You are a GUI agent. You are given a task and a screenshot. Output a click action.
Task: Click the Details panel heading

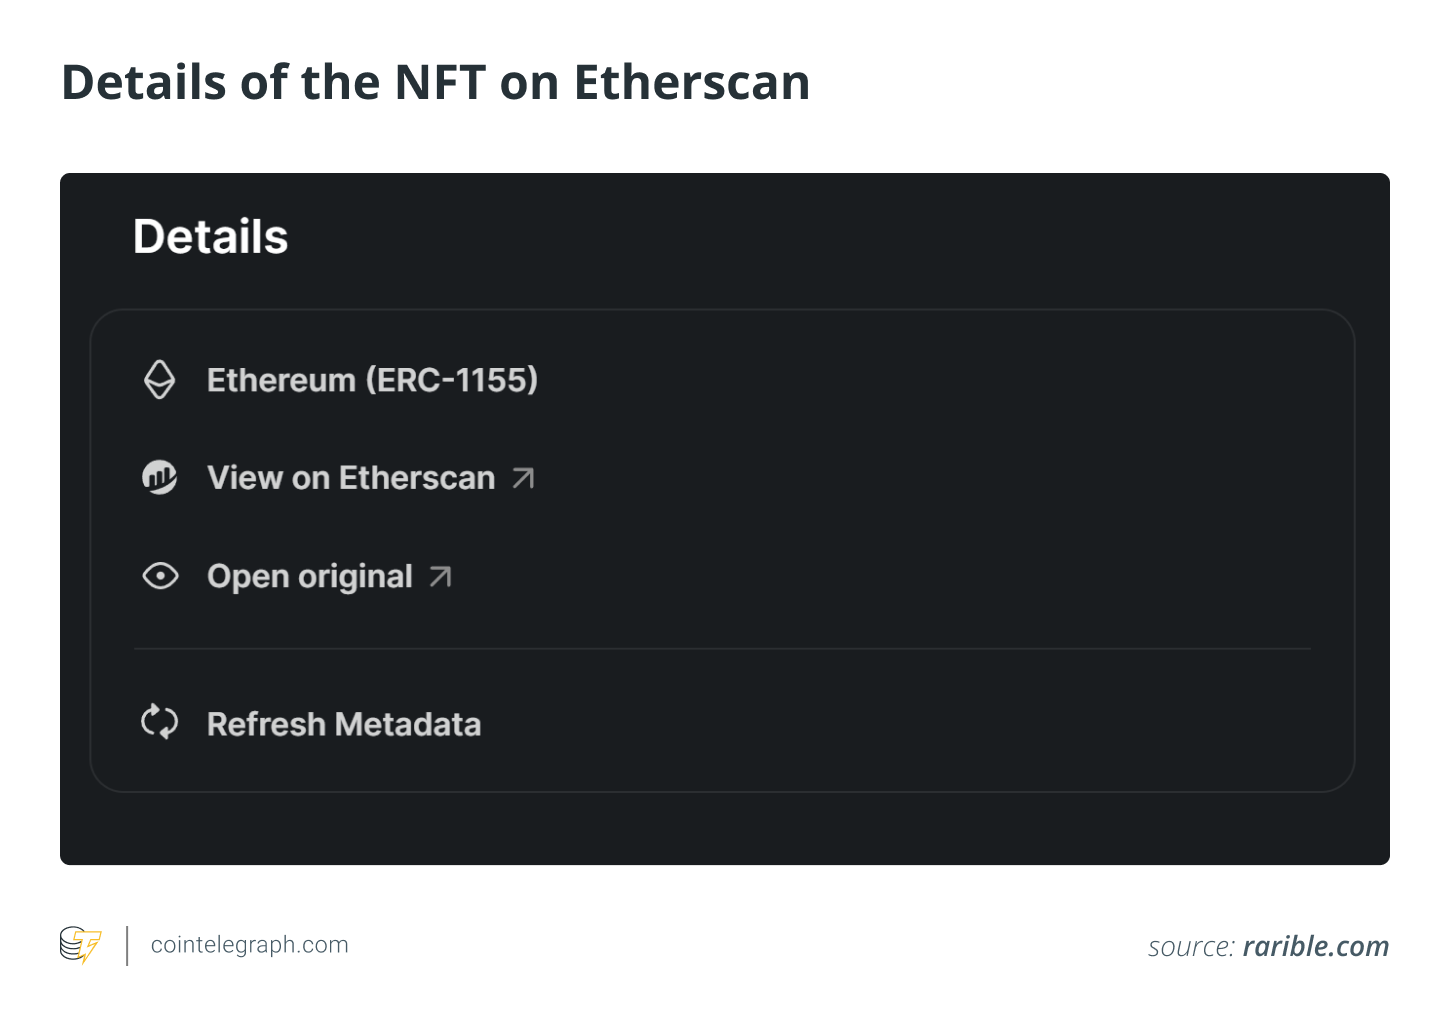coord(210,236)
